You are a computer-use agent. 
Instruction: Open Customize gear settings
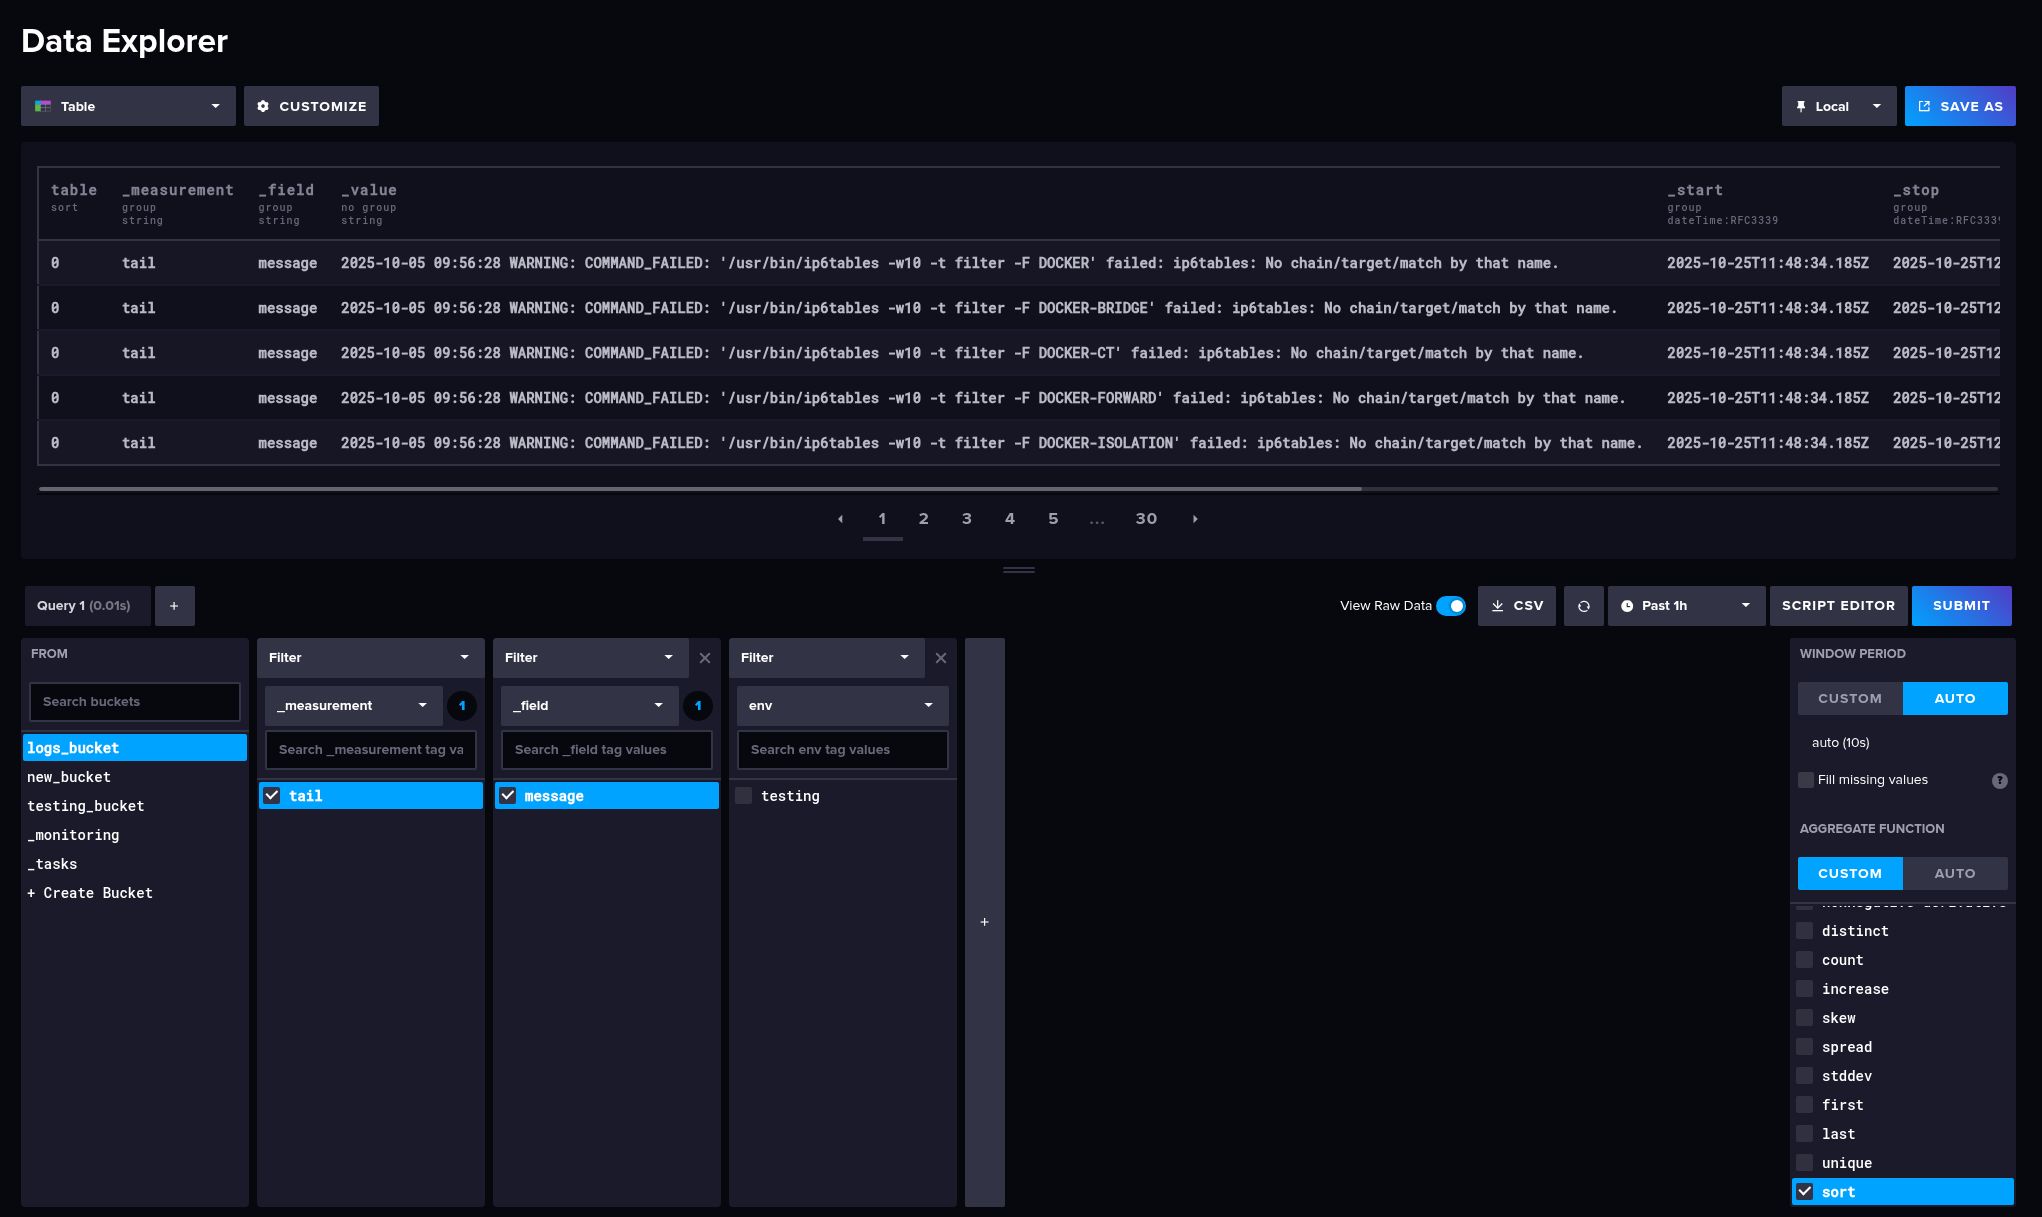[311, 106]
